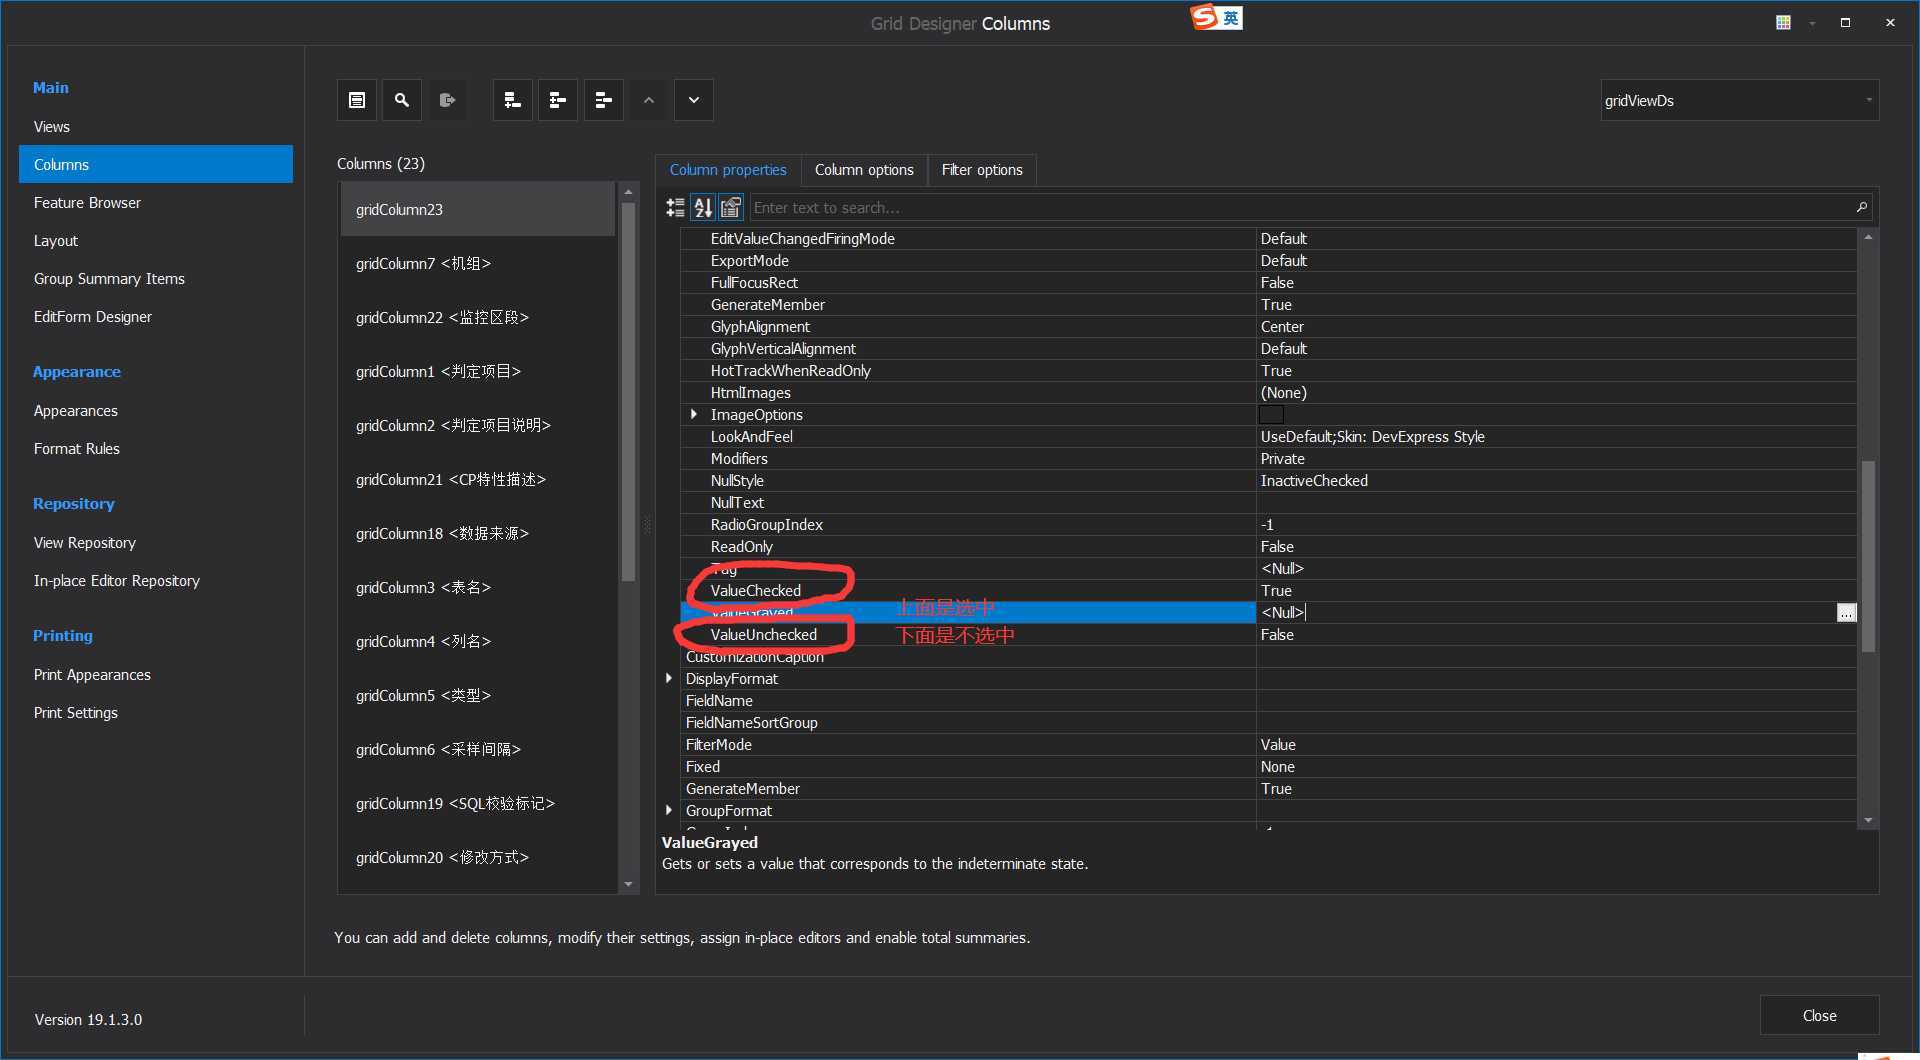The image size is (1920, 1060).
Task: Select gridColumn1 <判定项目> column
Action: click(478, 371)
